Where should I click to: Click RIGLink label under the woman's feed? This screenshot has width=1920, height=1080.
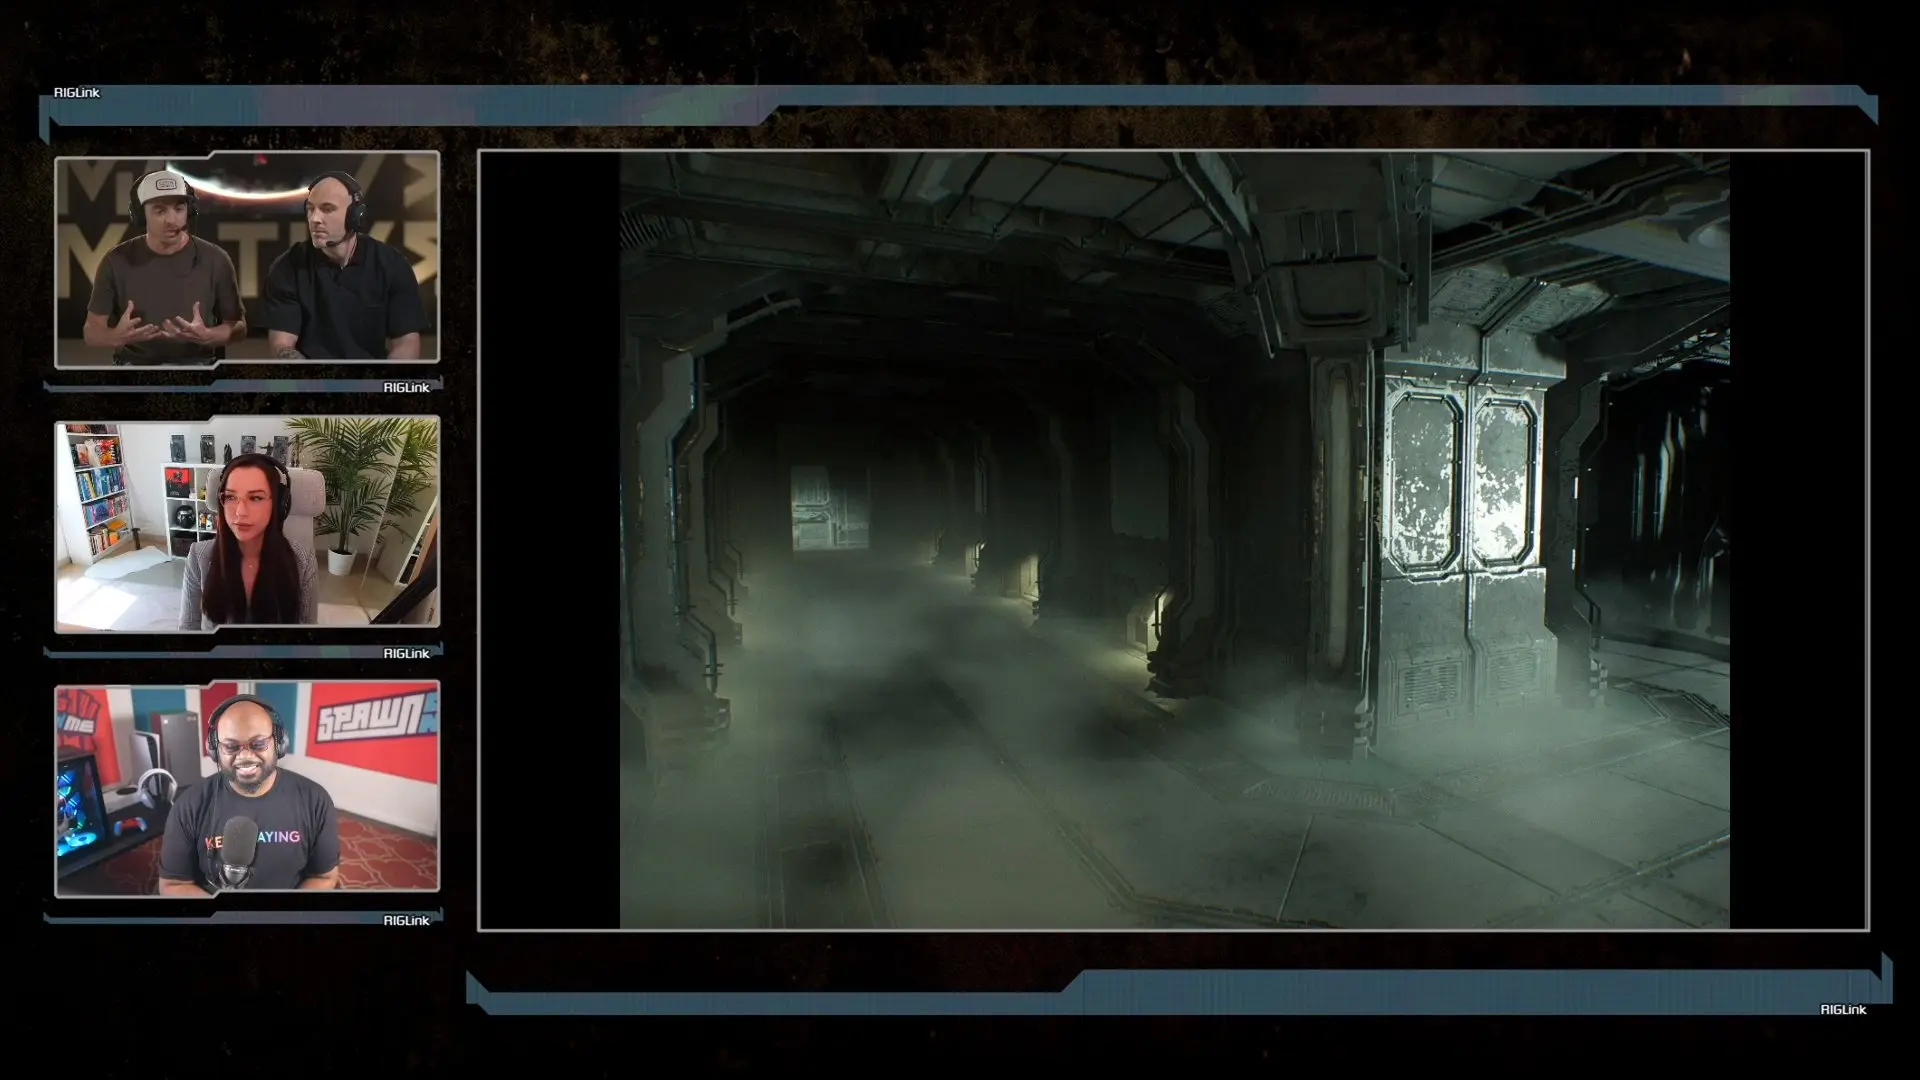tap(406, 654)
